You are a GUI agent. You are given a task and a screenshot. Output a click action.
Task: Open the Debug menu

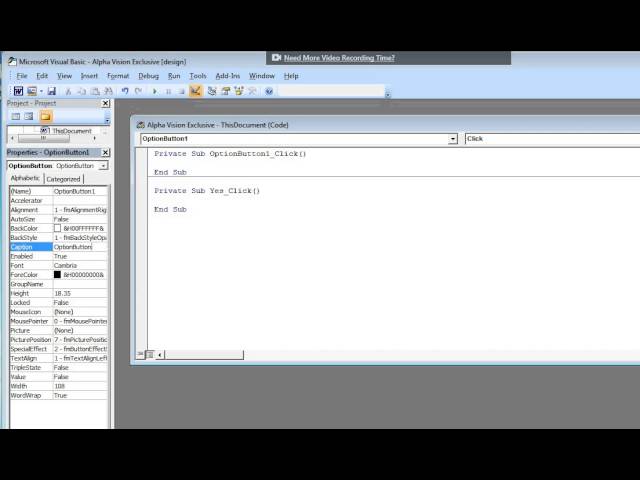(148, 76)
